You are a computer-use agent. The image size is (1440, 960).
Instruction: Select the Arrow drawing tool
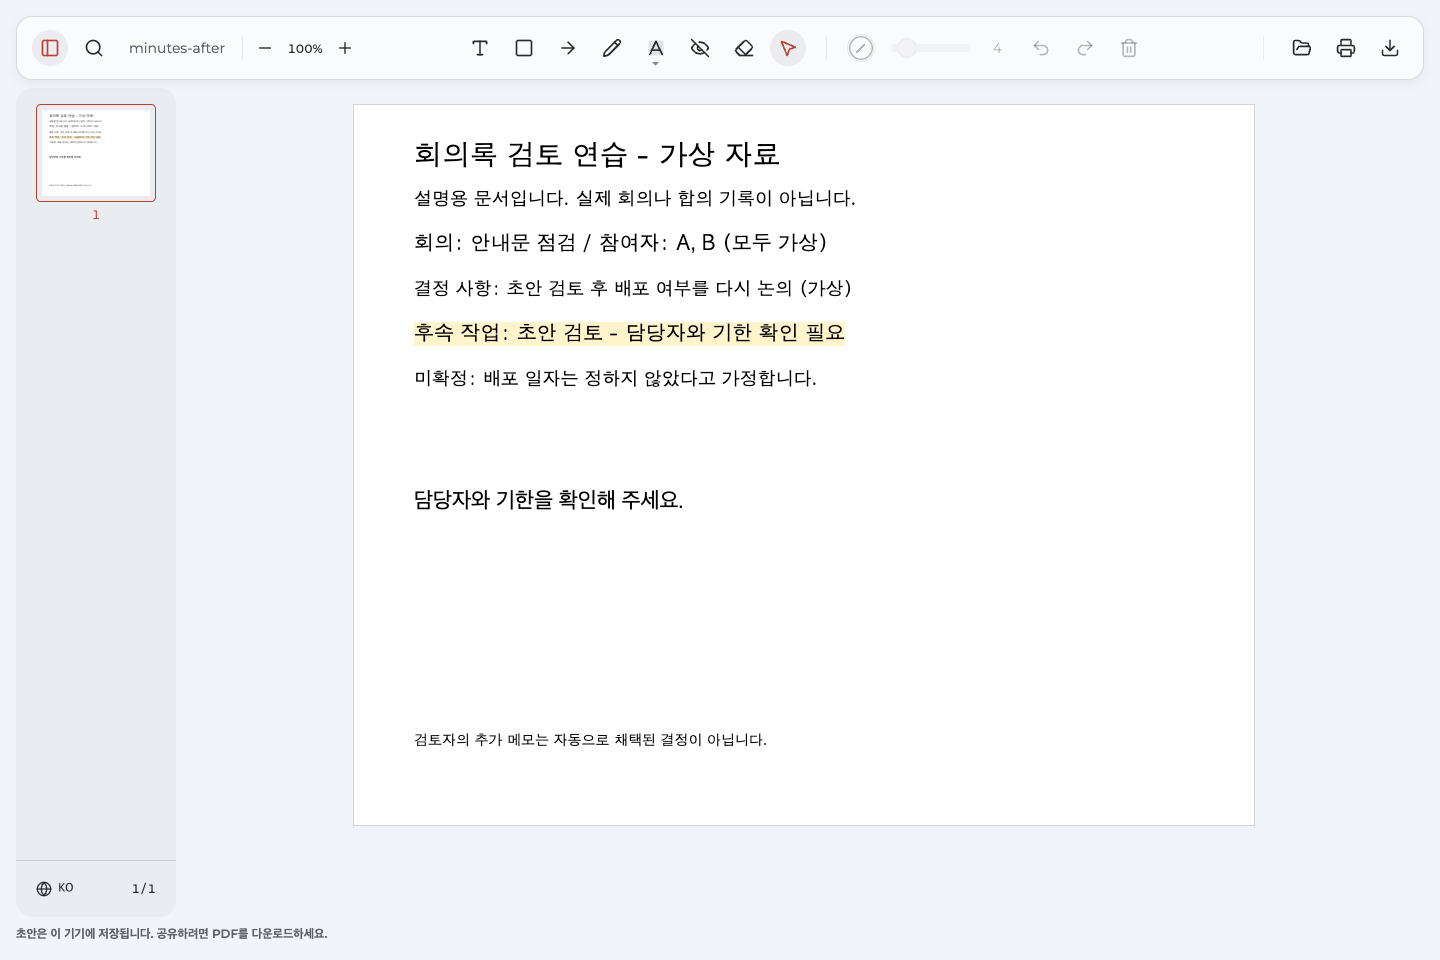point(568,48)
